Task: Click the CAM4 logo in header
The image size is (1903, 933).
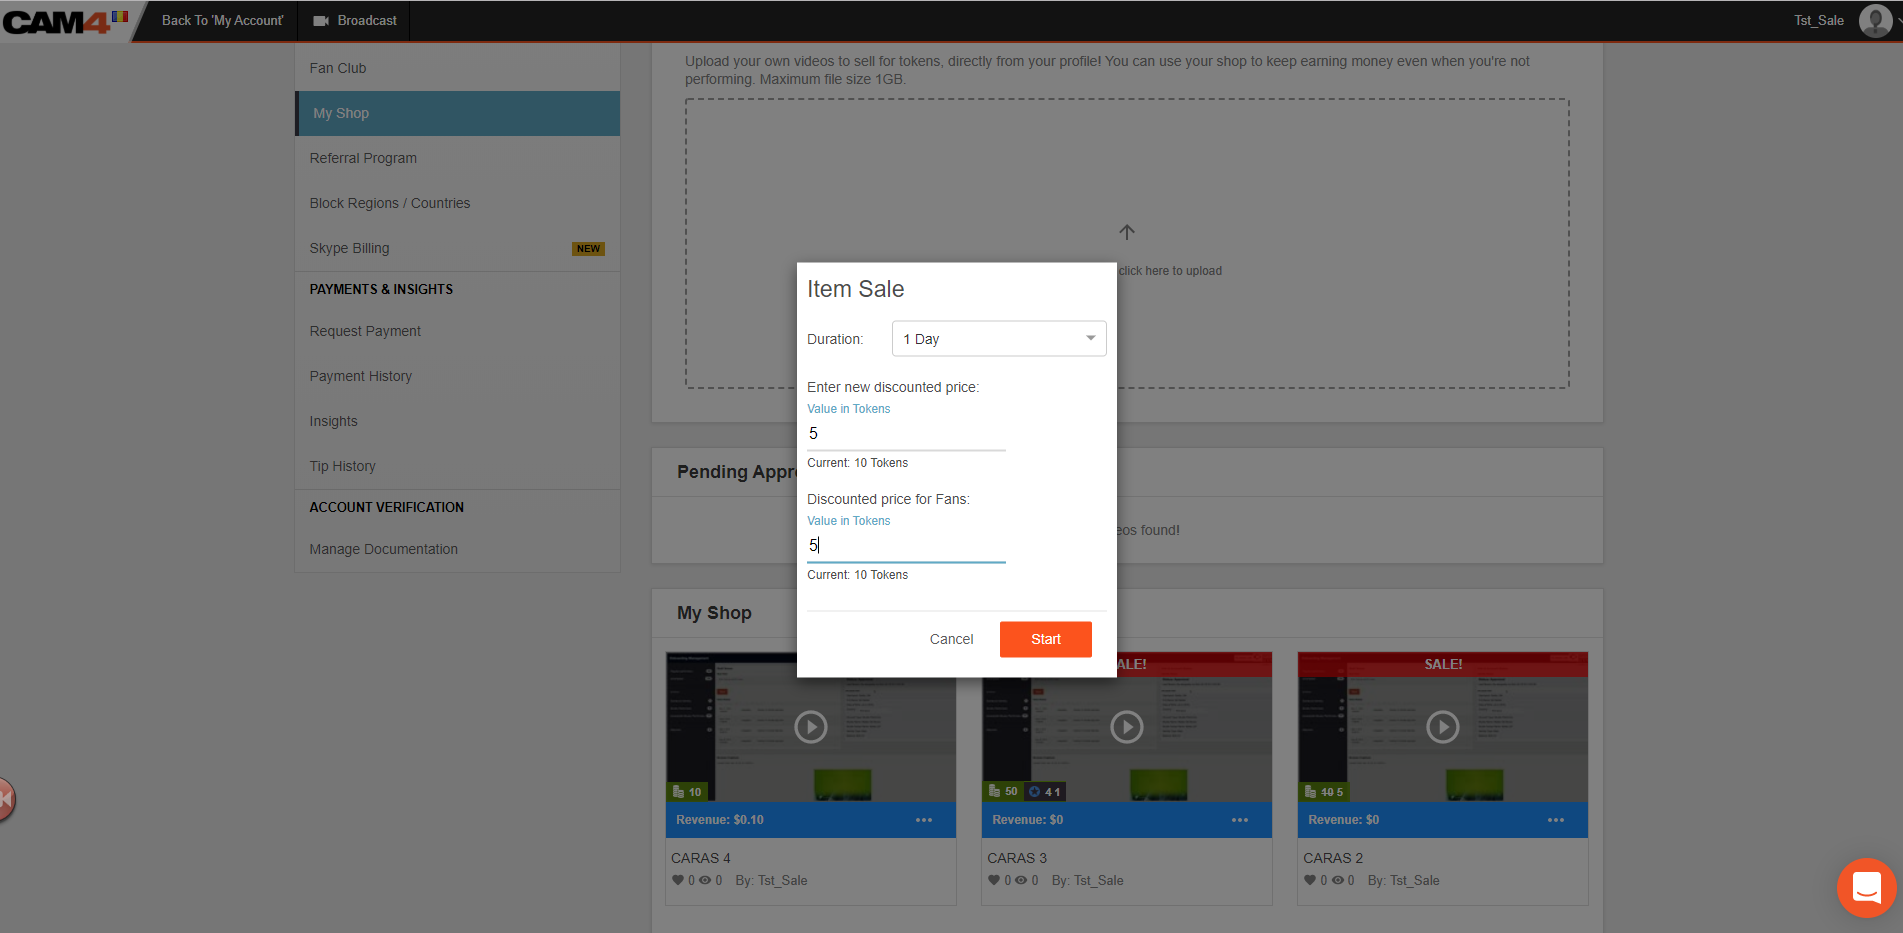Action: (58, 21)
